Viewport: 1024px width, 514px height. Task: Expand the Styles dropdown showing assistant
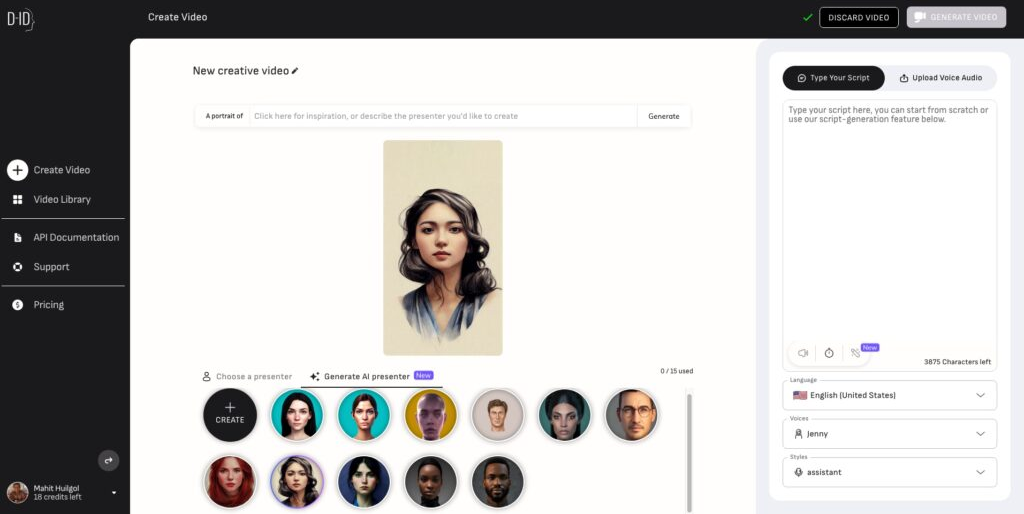click(889, 472)
